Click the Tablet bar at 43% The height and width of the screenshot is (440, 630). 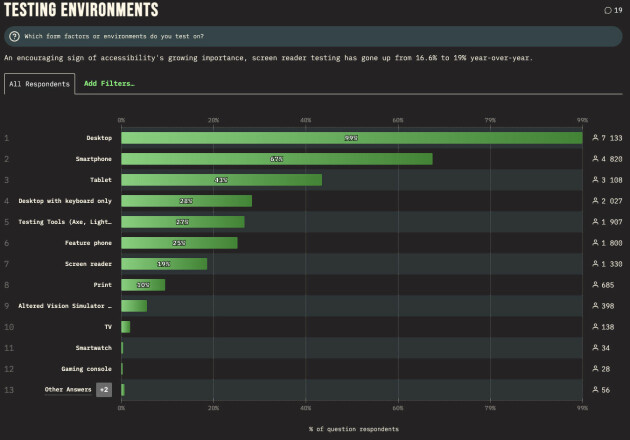[221, 180]
